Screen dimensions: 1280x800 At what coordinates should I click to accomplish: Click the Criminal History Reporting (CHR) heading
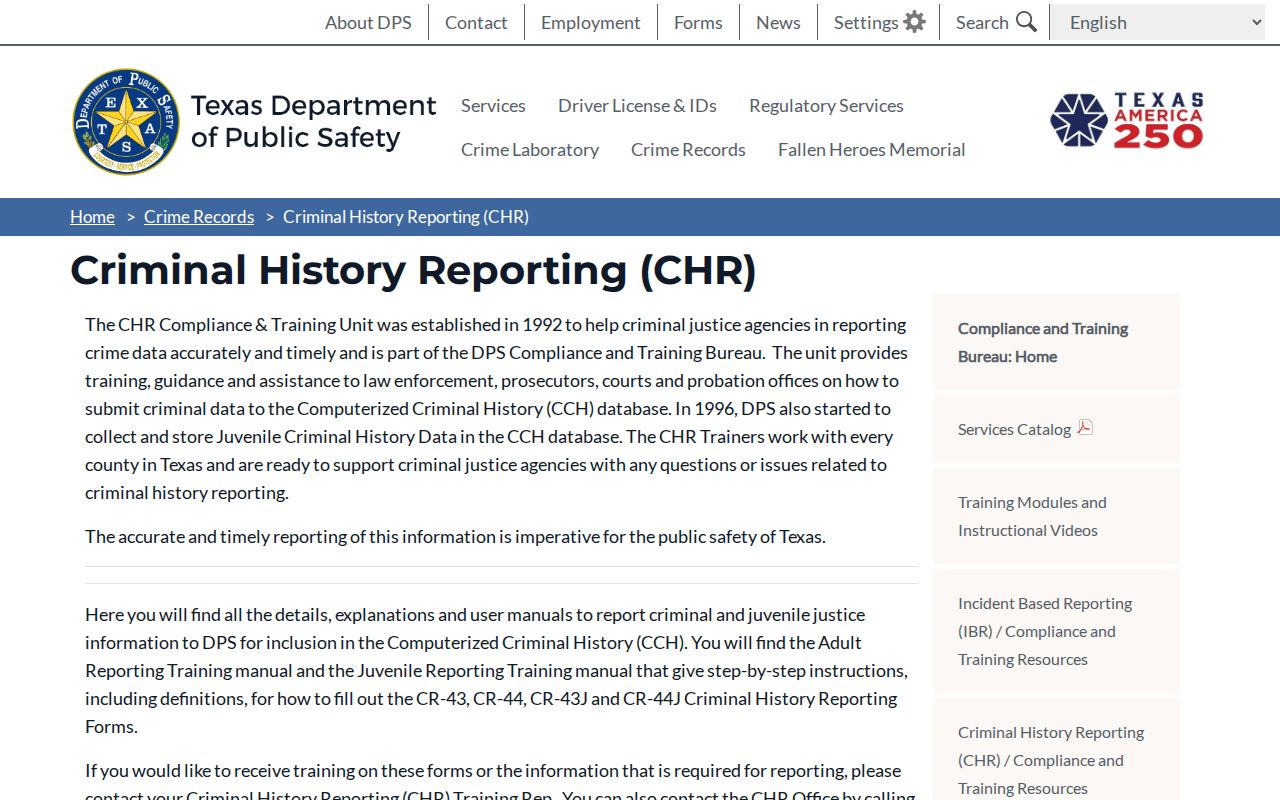[x=413, y=270]
